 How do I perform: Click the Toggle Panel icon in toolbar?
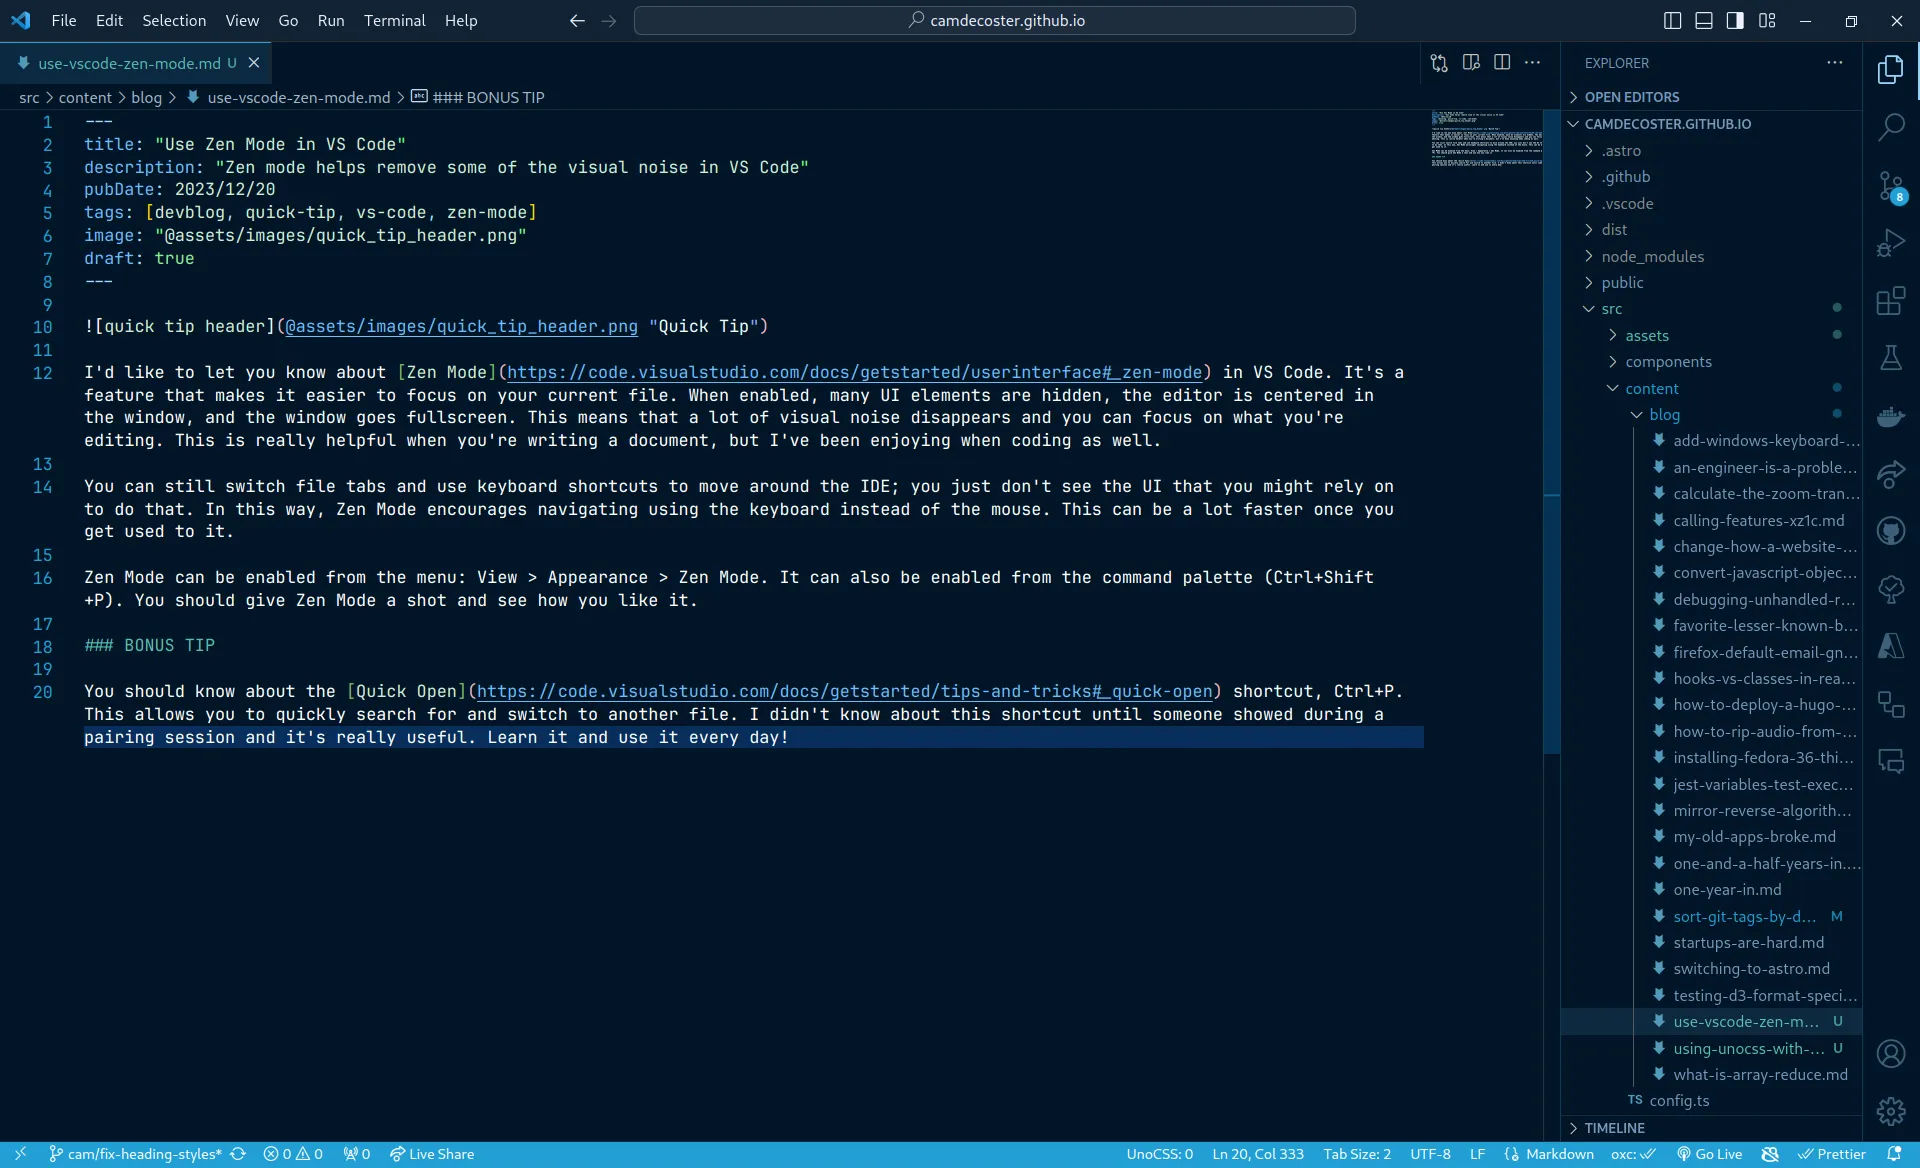(x=1705, y=19)
